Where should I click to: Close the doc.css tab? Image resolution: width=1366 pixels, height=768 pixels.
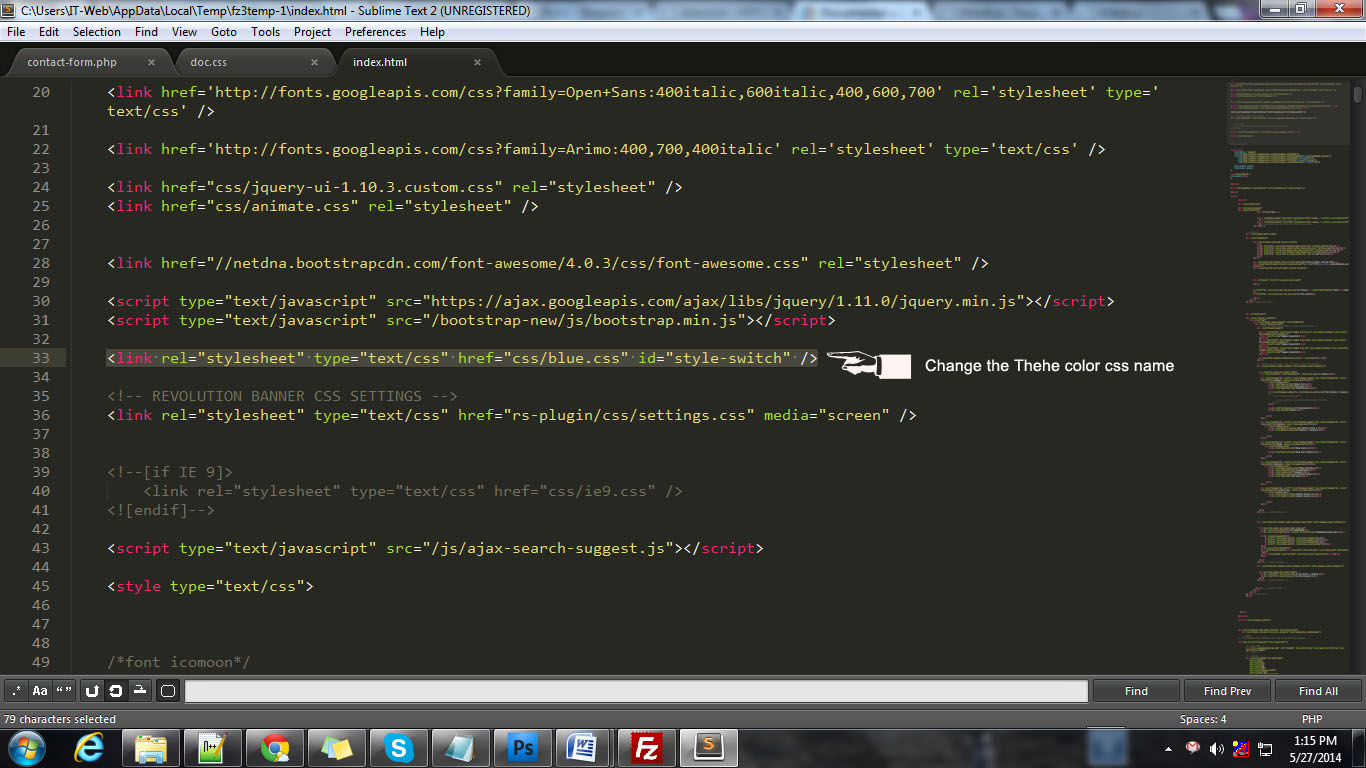[x=314, y=62]
